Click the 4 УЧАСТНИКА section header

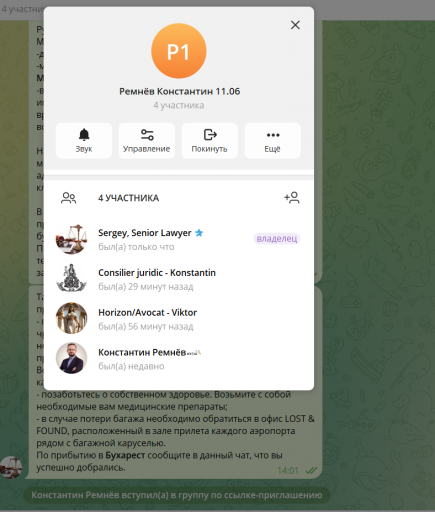[128, 198]
